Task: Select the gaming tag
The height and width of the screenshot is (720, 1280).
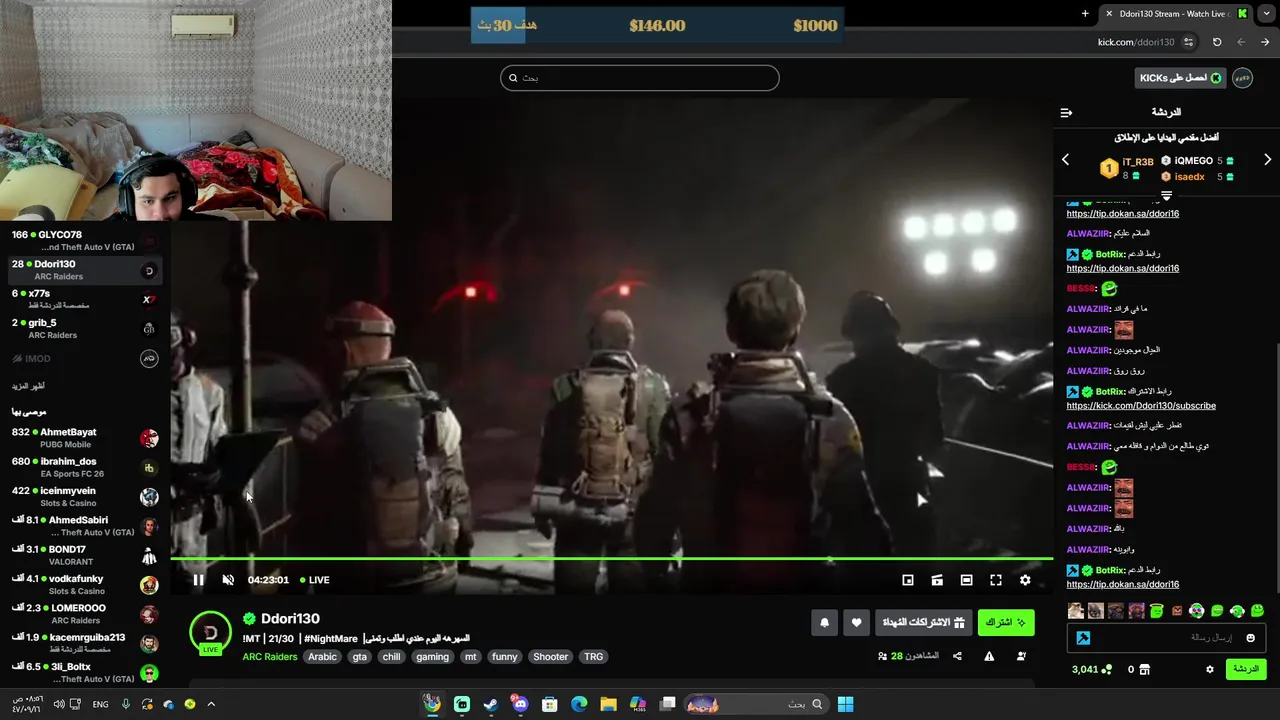Action: coord(432,657)
